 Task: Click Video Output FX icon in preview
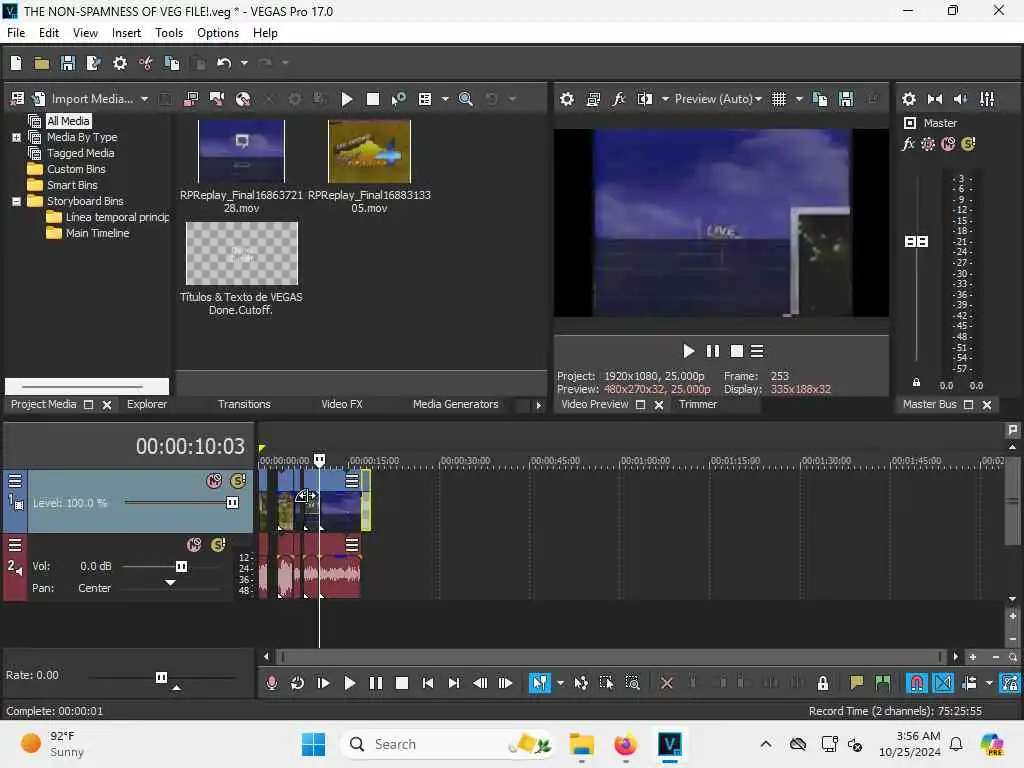coord(618,99)
